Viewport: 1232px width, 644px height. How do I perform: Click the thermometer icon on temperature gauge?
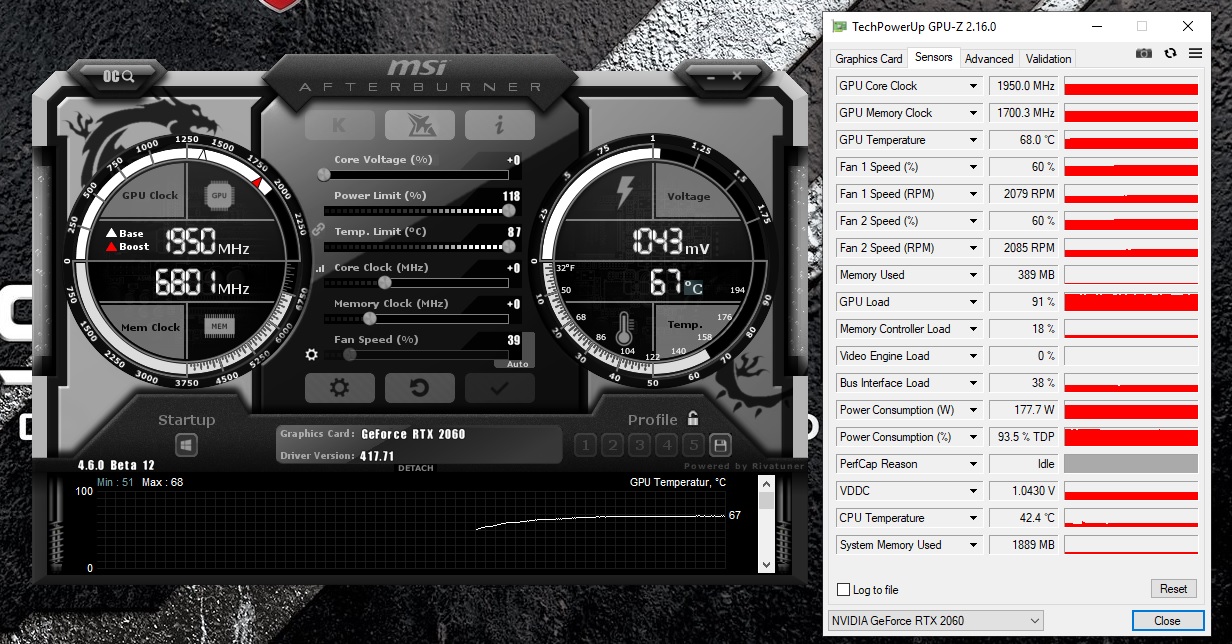[x=626, y=329]
